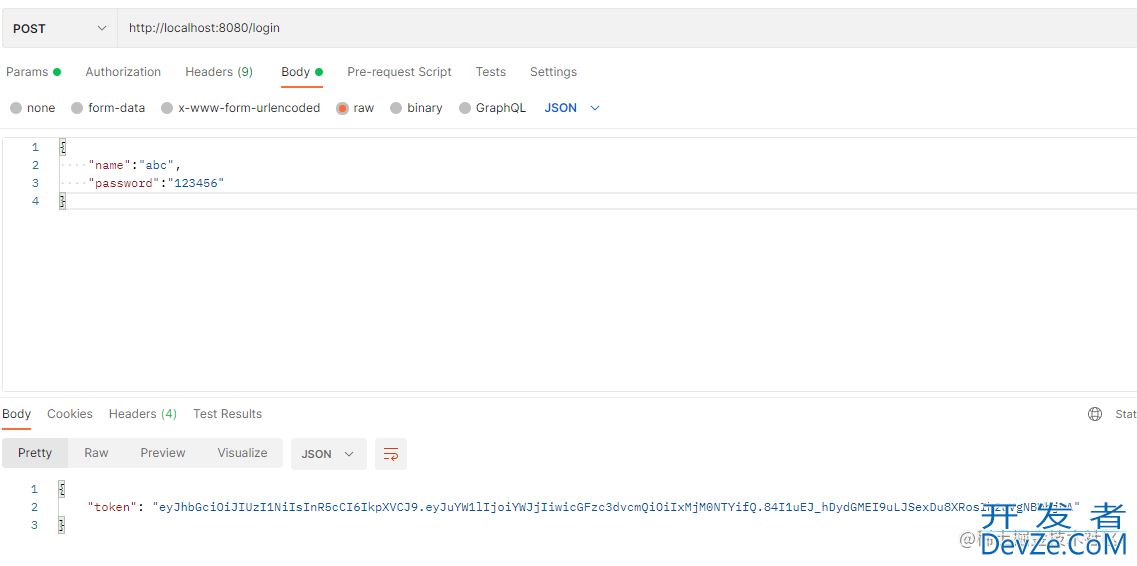Click the globe network icon in response bar
The height and width of the screenshot is (566, 1137).
(1095, 414)
